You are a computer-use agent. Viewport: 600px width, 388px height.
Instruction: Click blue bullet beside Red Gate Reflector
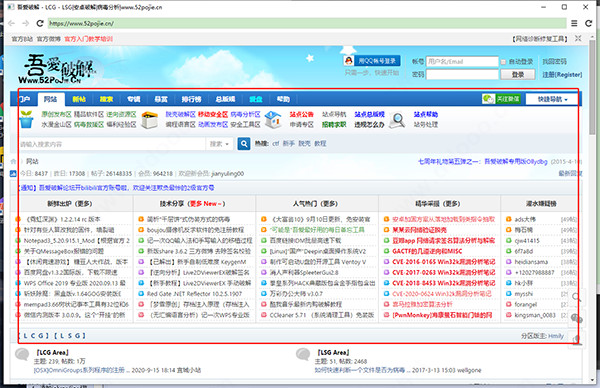(x=141, y=294)
